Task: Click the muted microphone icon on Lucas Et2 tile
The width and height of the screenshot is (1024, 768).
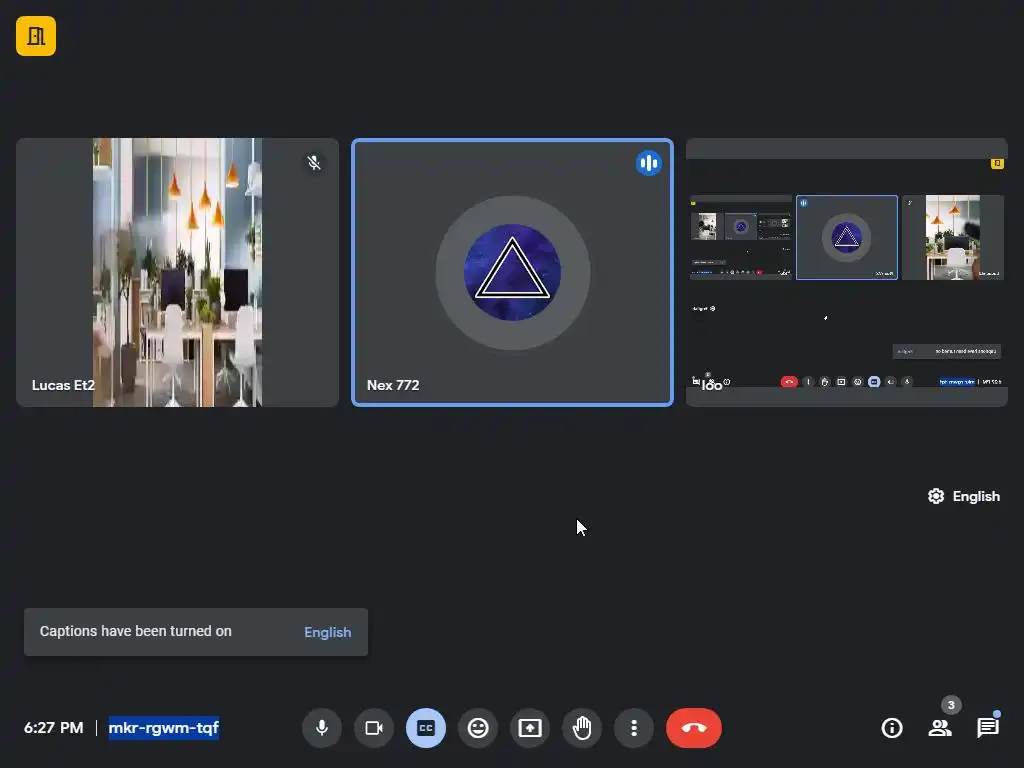Action: [314, 163]
